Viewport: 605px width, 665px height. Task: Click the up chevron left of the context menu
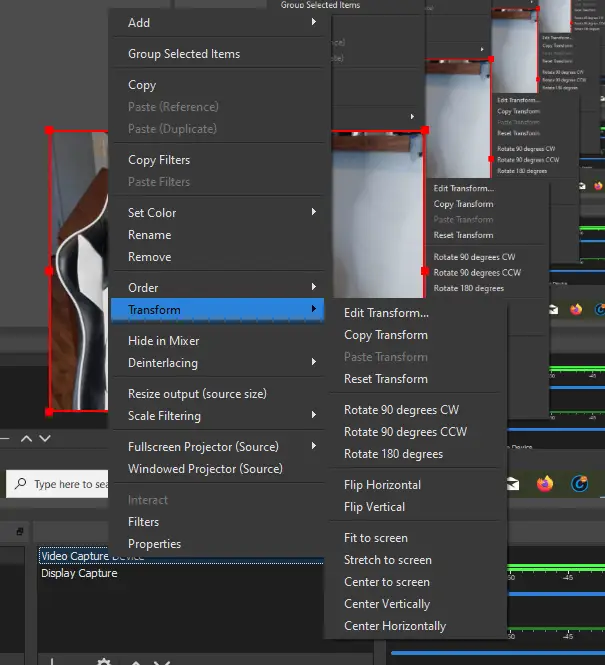click(x=26, y=439)
